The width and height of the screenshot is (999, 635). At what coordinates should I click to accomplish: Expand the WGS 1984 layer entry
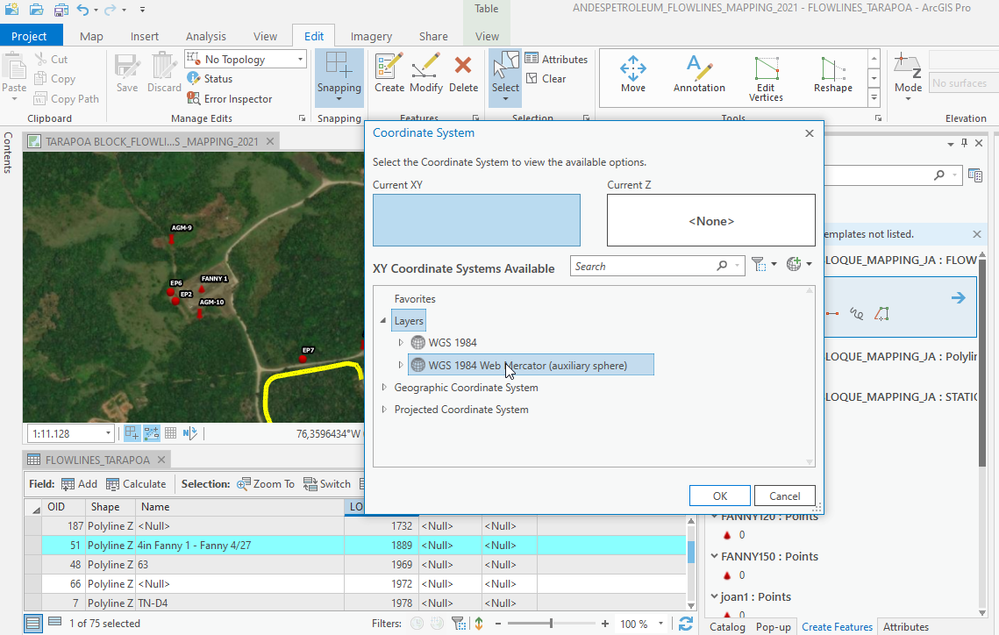(x=401, y=343)
